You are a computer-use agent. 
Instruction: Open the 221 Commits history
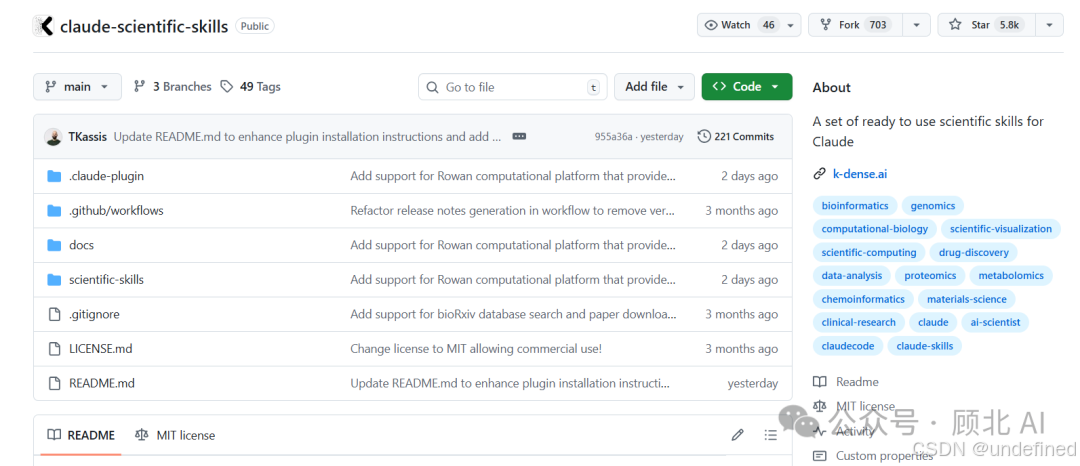736,136
